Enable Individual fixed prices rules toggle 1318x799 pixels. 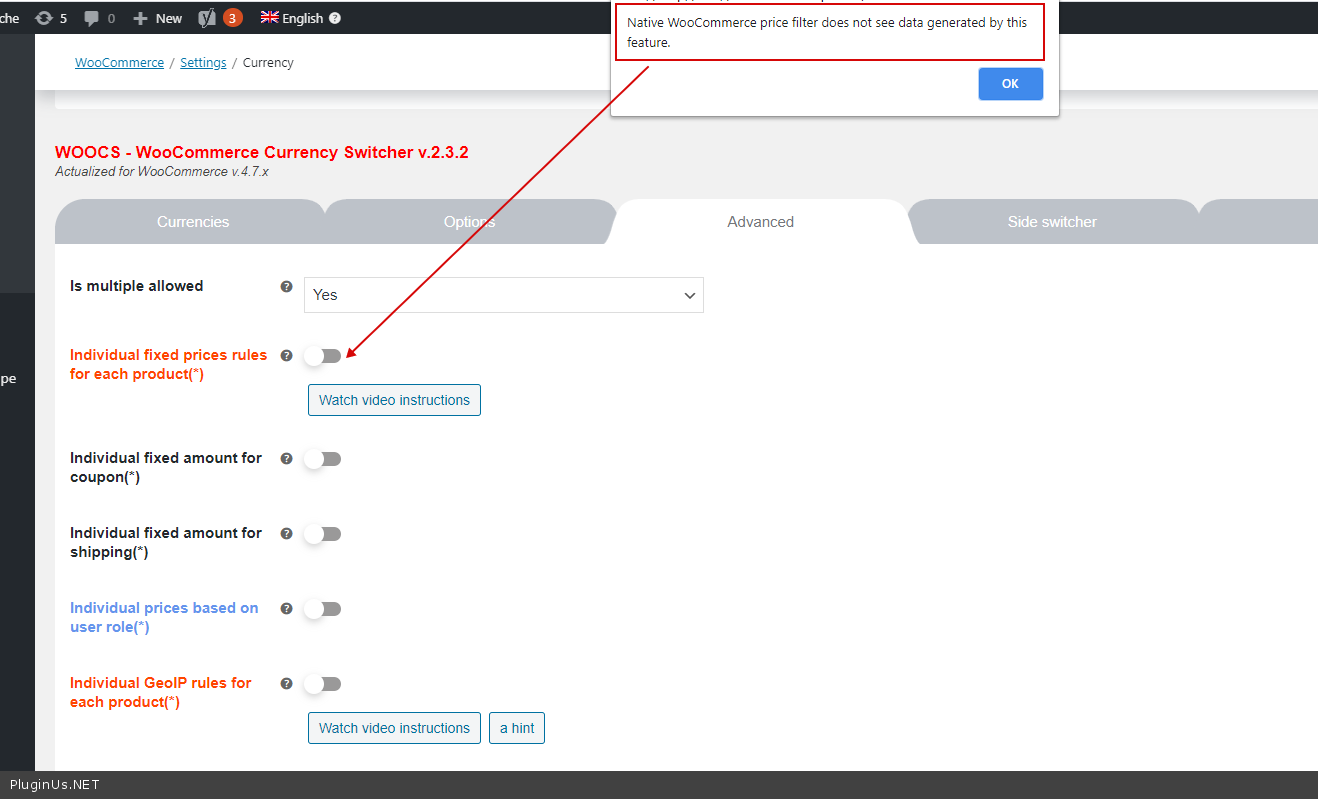[x=323, y=356]
